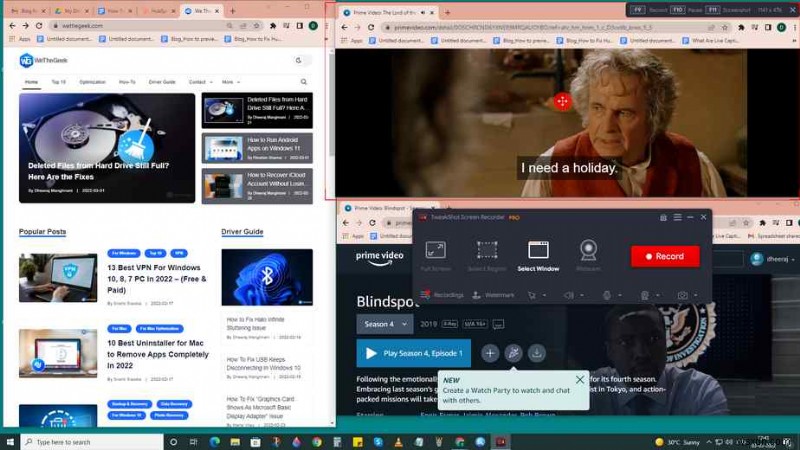Open How to Run Android Apps article card
800x450 pixels.
point(257,148)
